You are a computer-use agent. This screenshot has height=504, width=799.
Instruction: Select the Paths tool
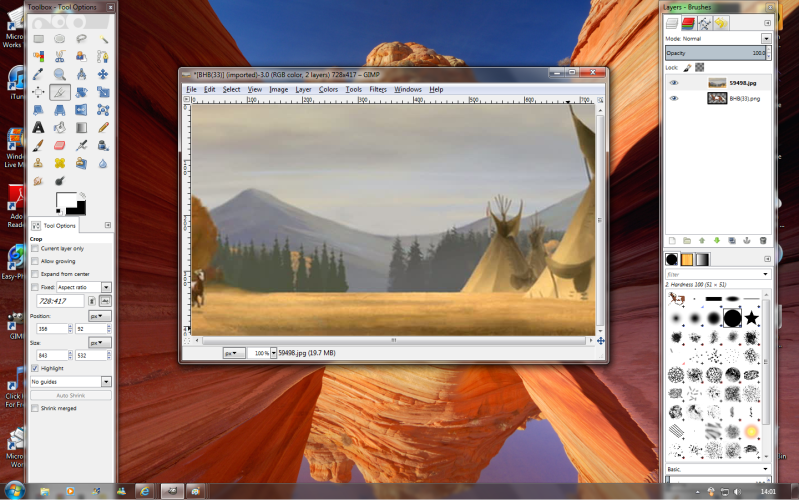(103, 57)
